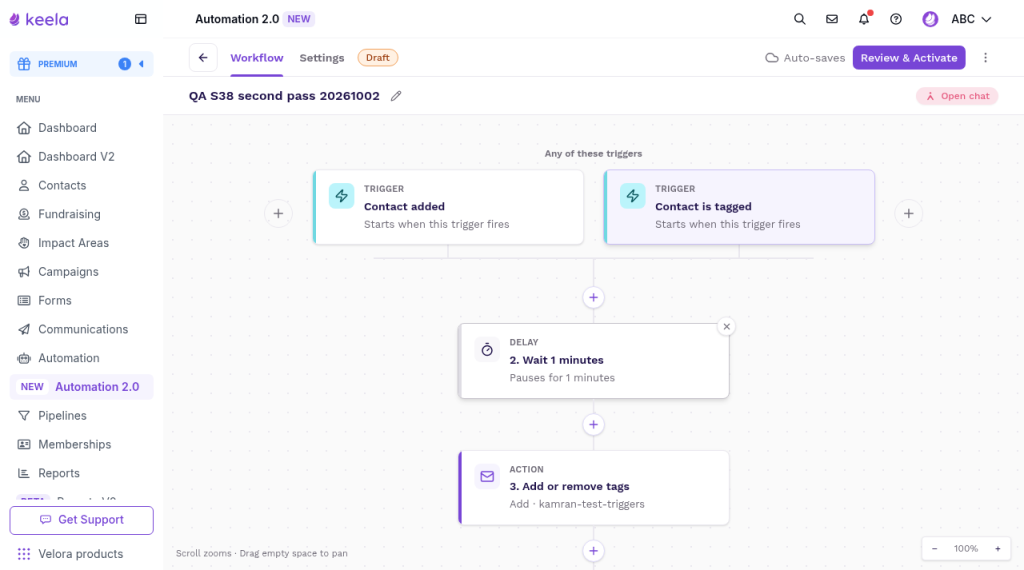Toggle the sidebar layout icon
Viewport: 1024px width, 570px height.
tap(140, 19)
